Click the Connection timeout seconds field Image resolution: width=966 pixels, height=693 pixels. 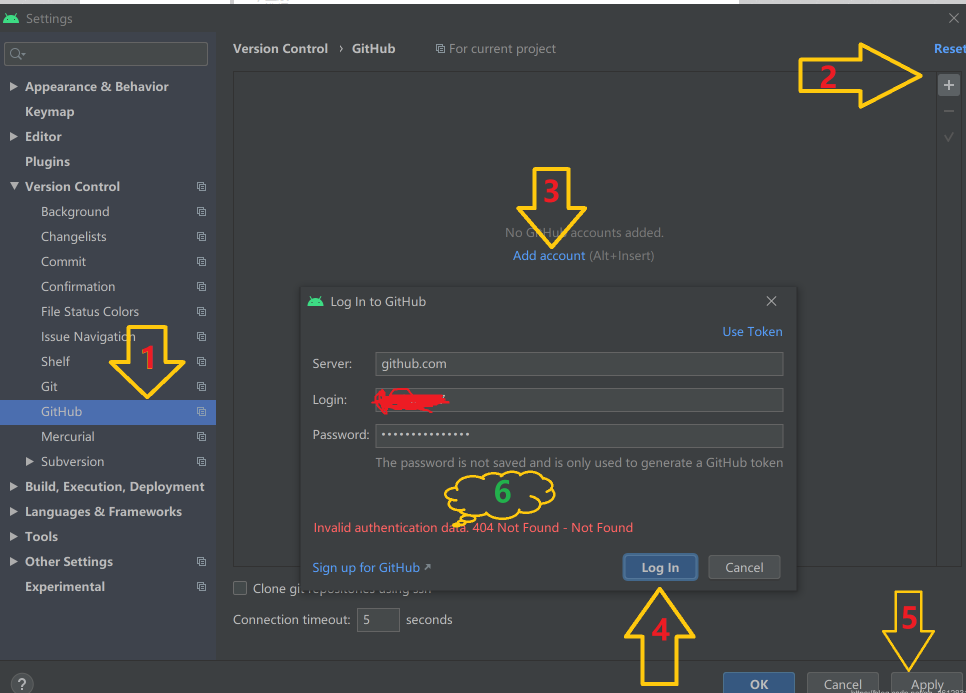pos(378,620)
